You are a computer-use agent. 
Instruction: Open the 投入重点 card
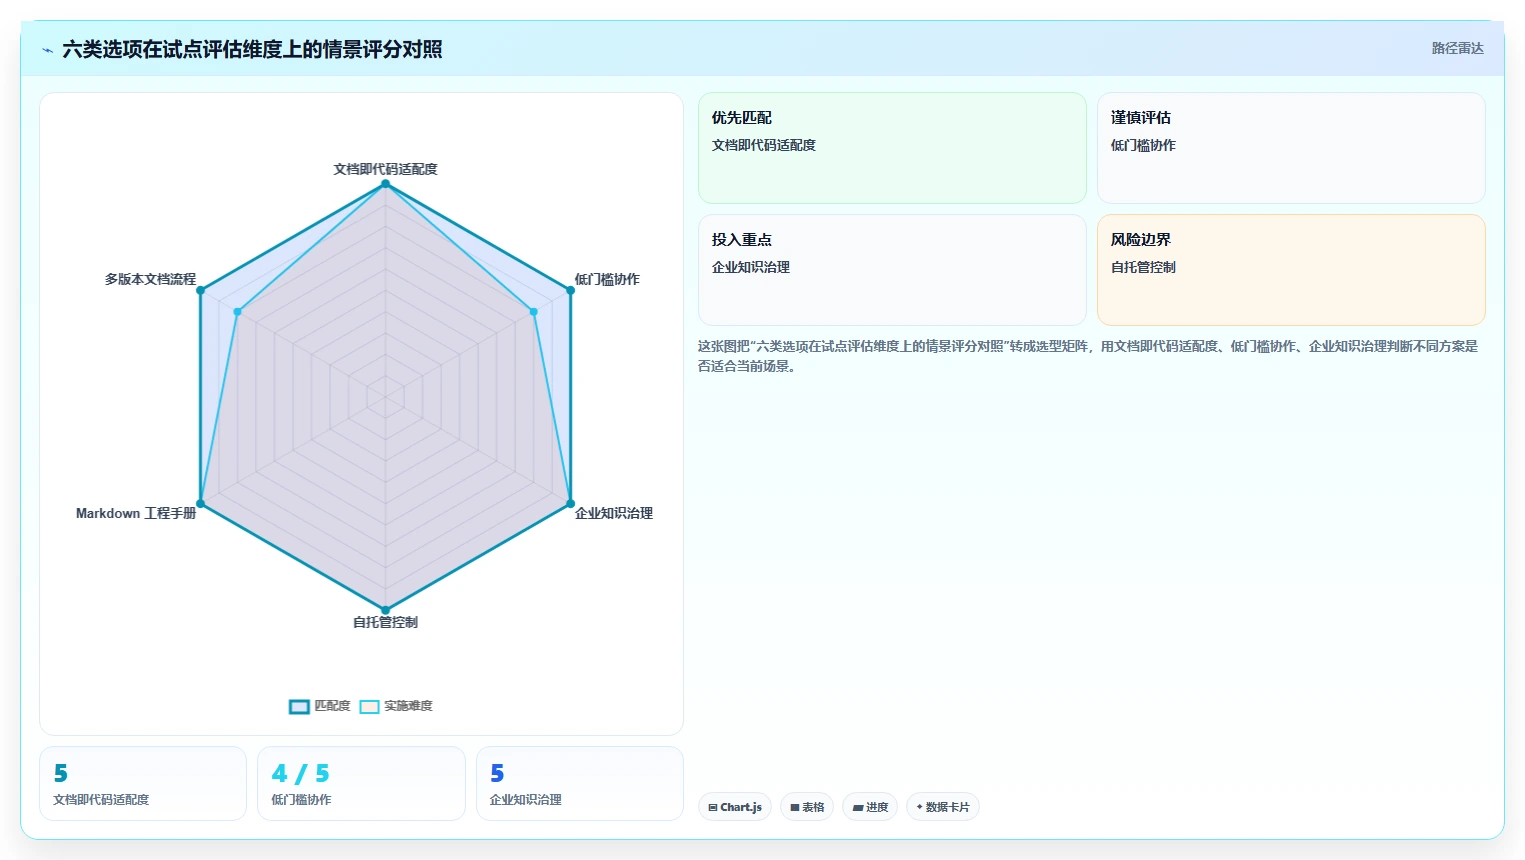point(892,270)
